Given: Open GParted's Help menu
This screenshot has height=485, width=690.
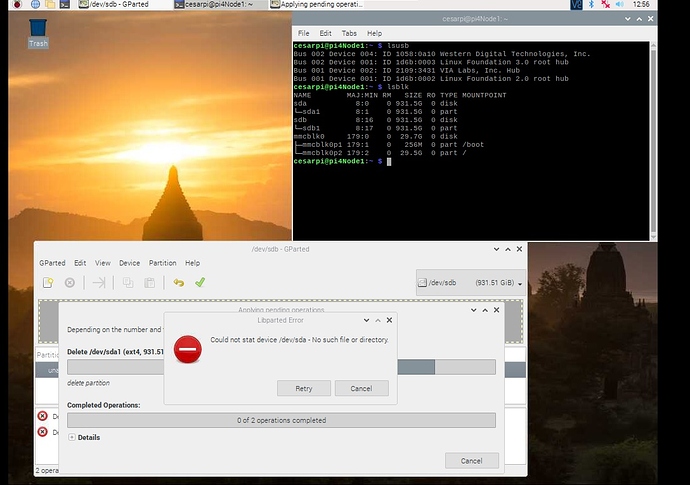Looking at the screenshot, I should (x=192, y=263).
